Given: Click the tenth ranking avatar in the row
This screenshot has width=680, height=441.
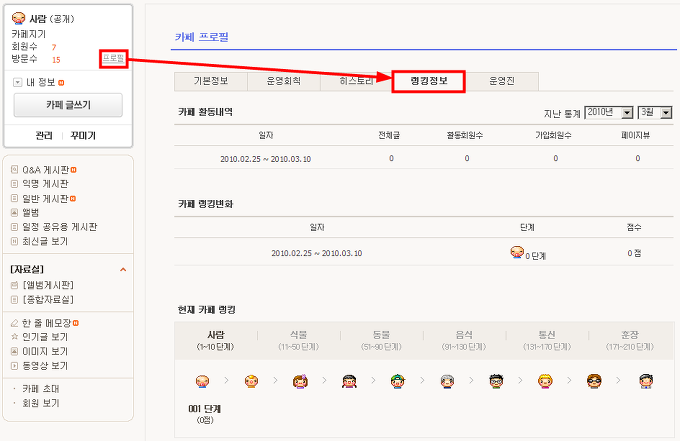Looking at the screenshot, I should coord(646,381).
